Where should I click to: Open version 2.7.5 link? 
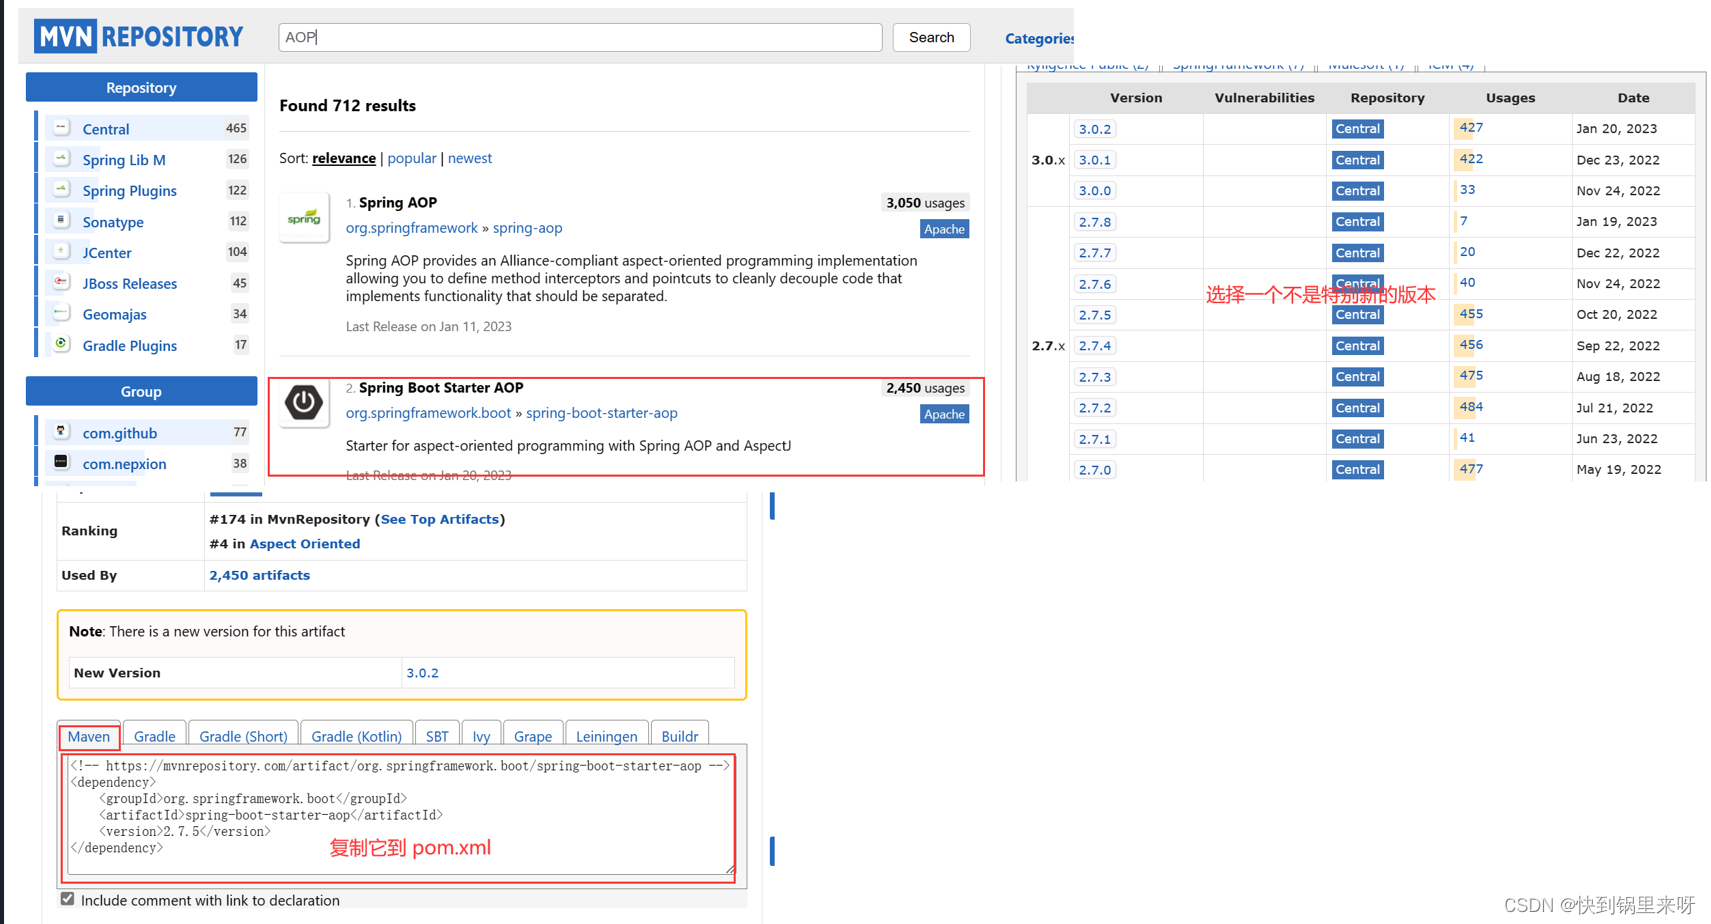coord(1095,315)
